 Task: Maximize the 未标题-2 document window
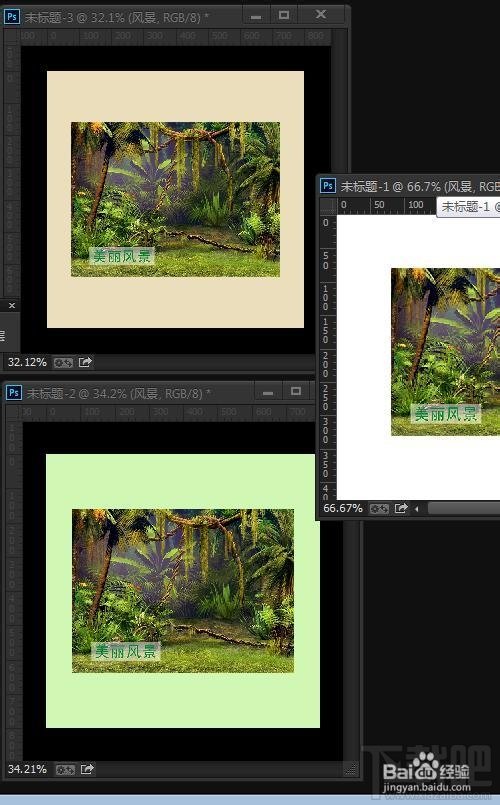tap(296, 392)
